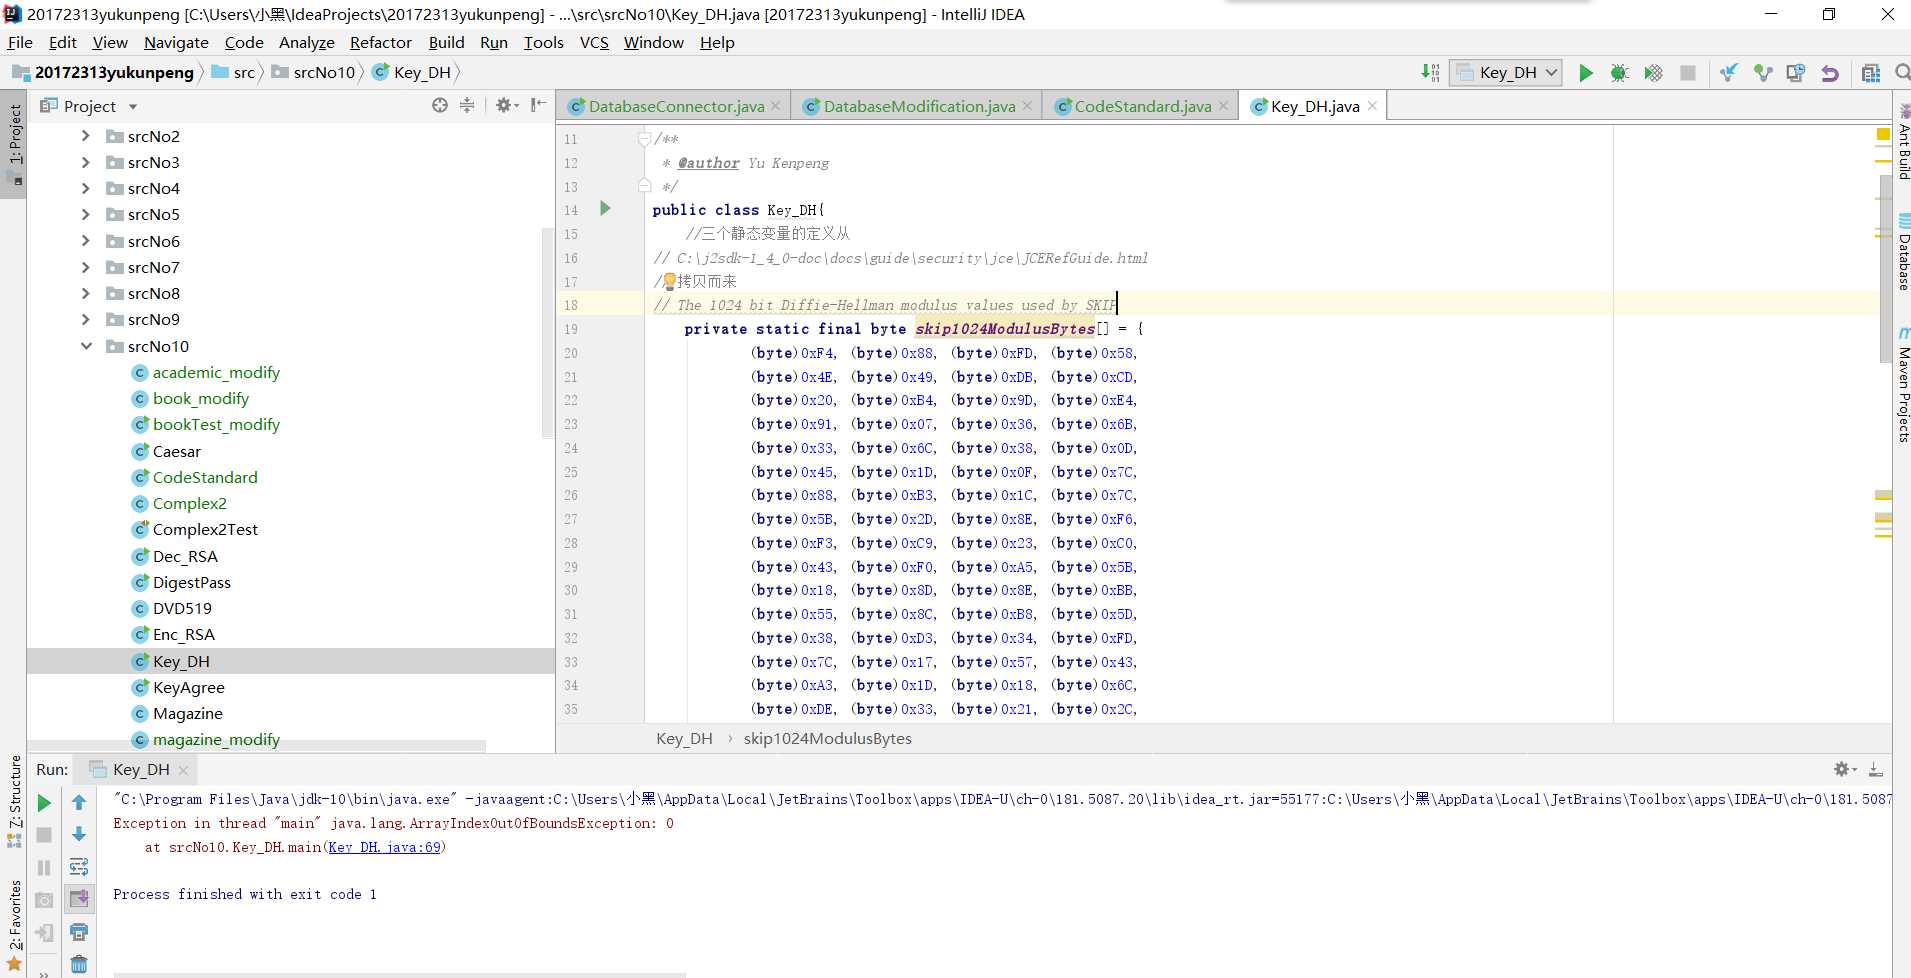Click the down-the-stack-trace arrow in Run panel
1911x978 pixels.
tap(79, 834)
